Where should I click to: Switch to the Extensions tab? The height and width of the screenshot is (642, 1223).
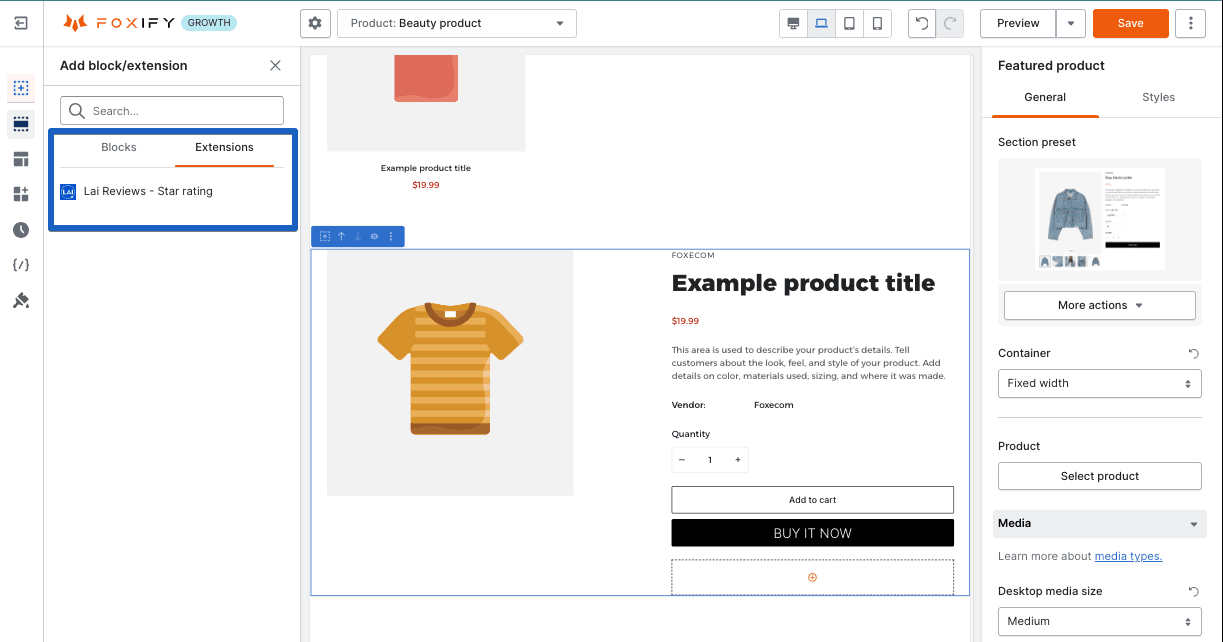point(224,147)
